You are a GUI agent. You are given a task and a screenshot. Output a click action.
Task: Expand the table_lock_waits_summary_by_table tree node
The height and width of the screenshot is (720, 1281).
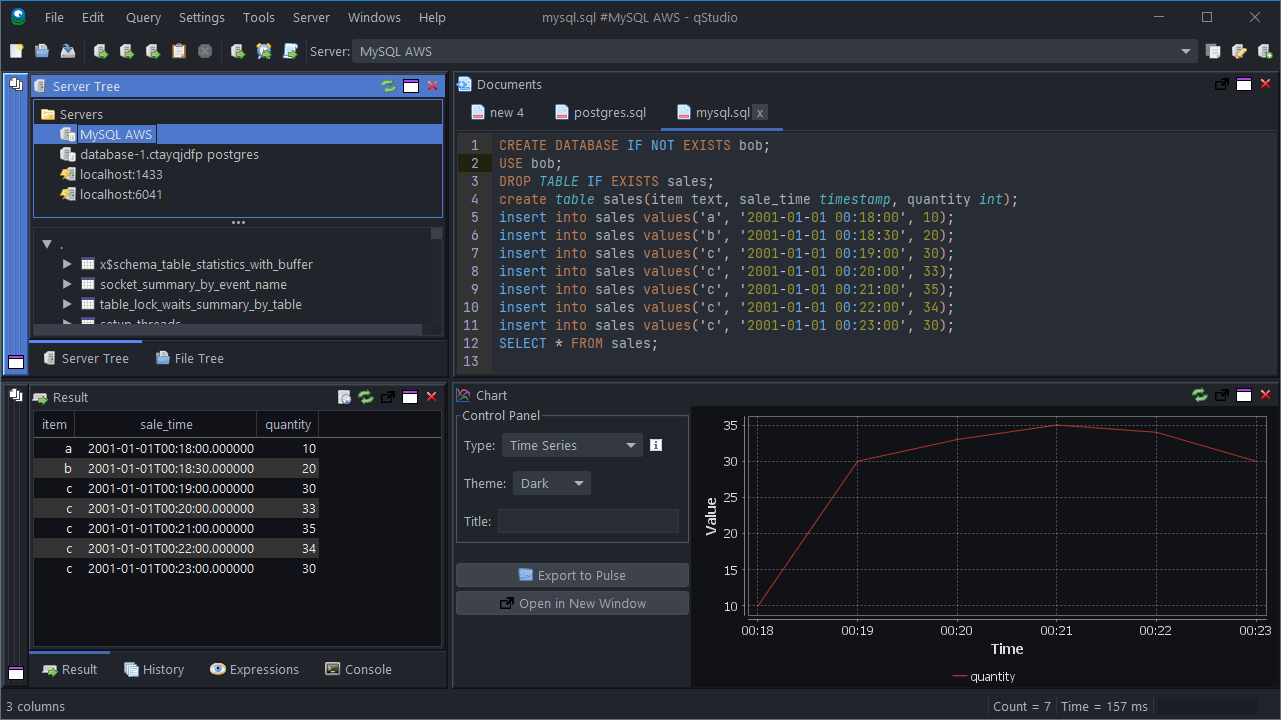click(67, 304)
